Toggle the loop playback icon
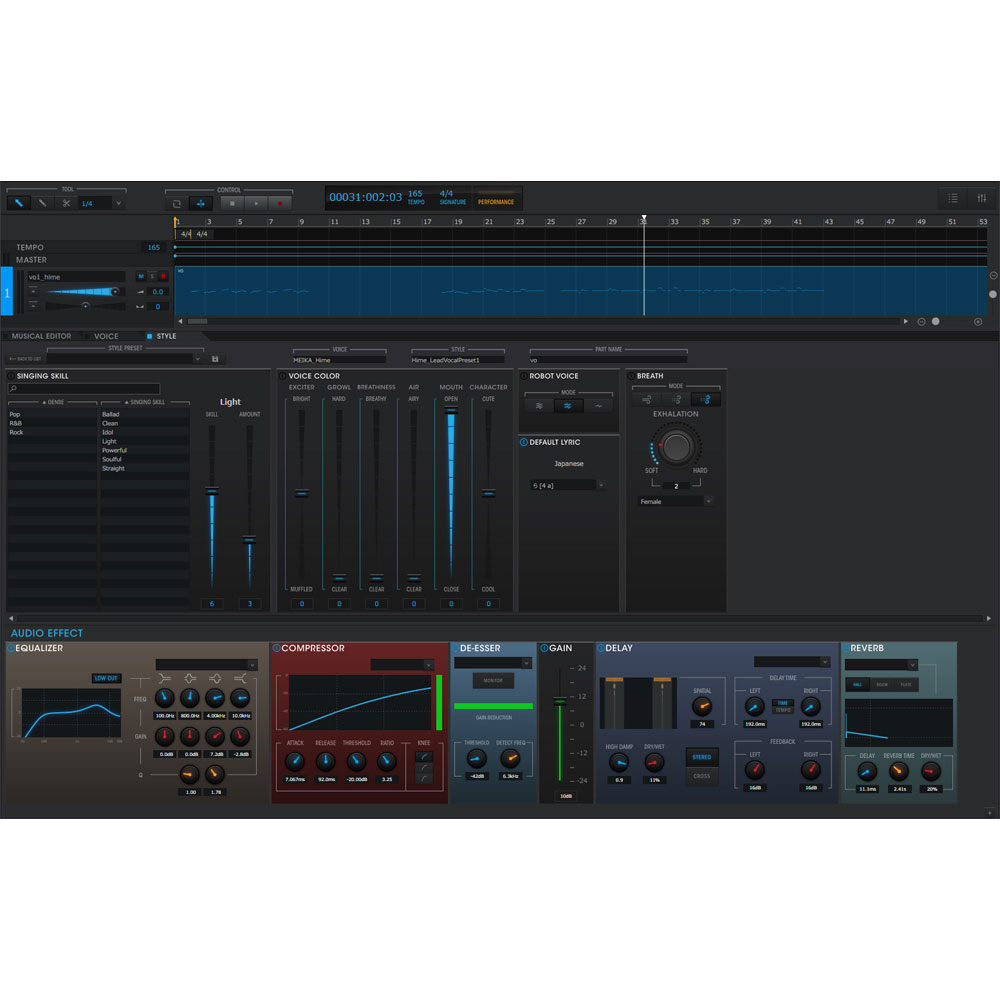The height and width of the screenshot is (1000, 1000). pos(175,203)
